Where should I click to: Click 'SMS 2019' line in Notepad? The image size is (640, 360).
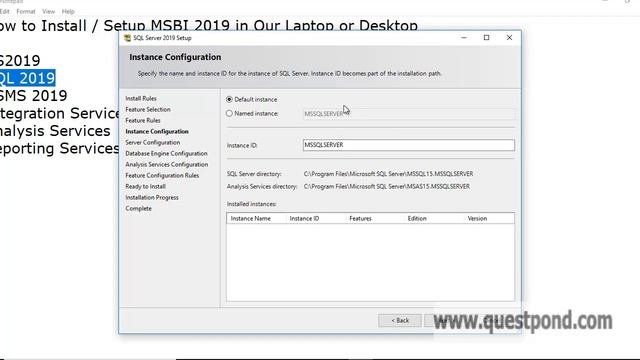pyautogui.click(x=33, y=96)
